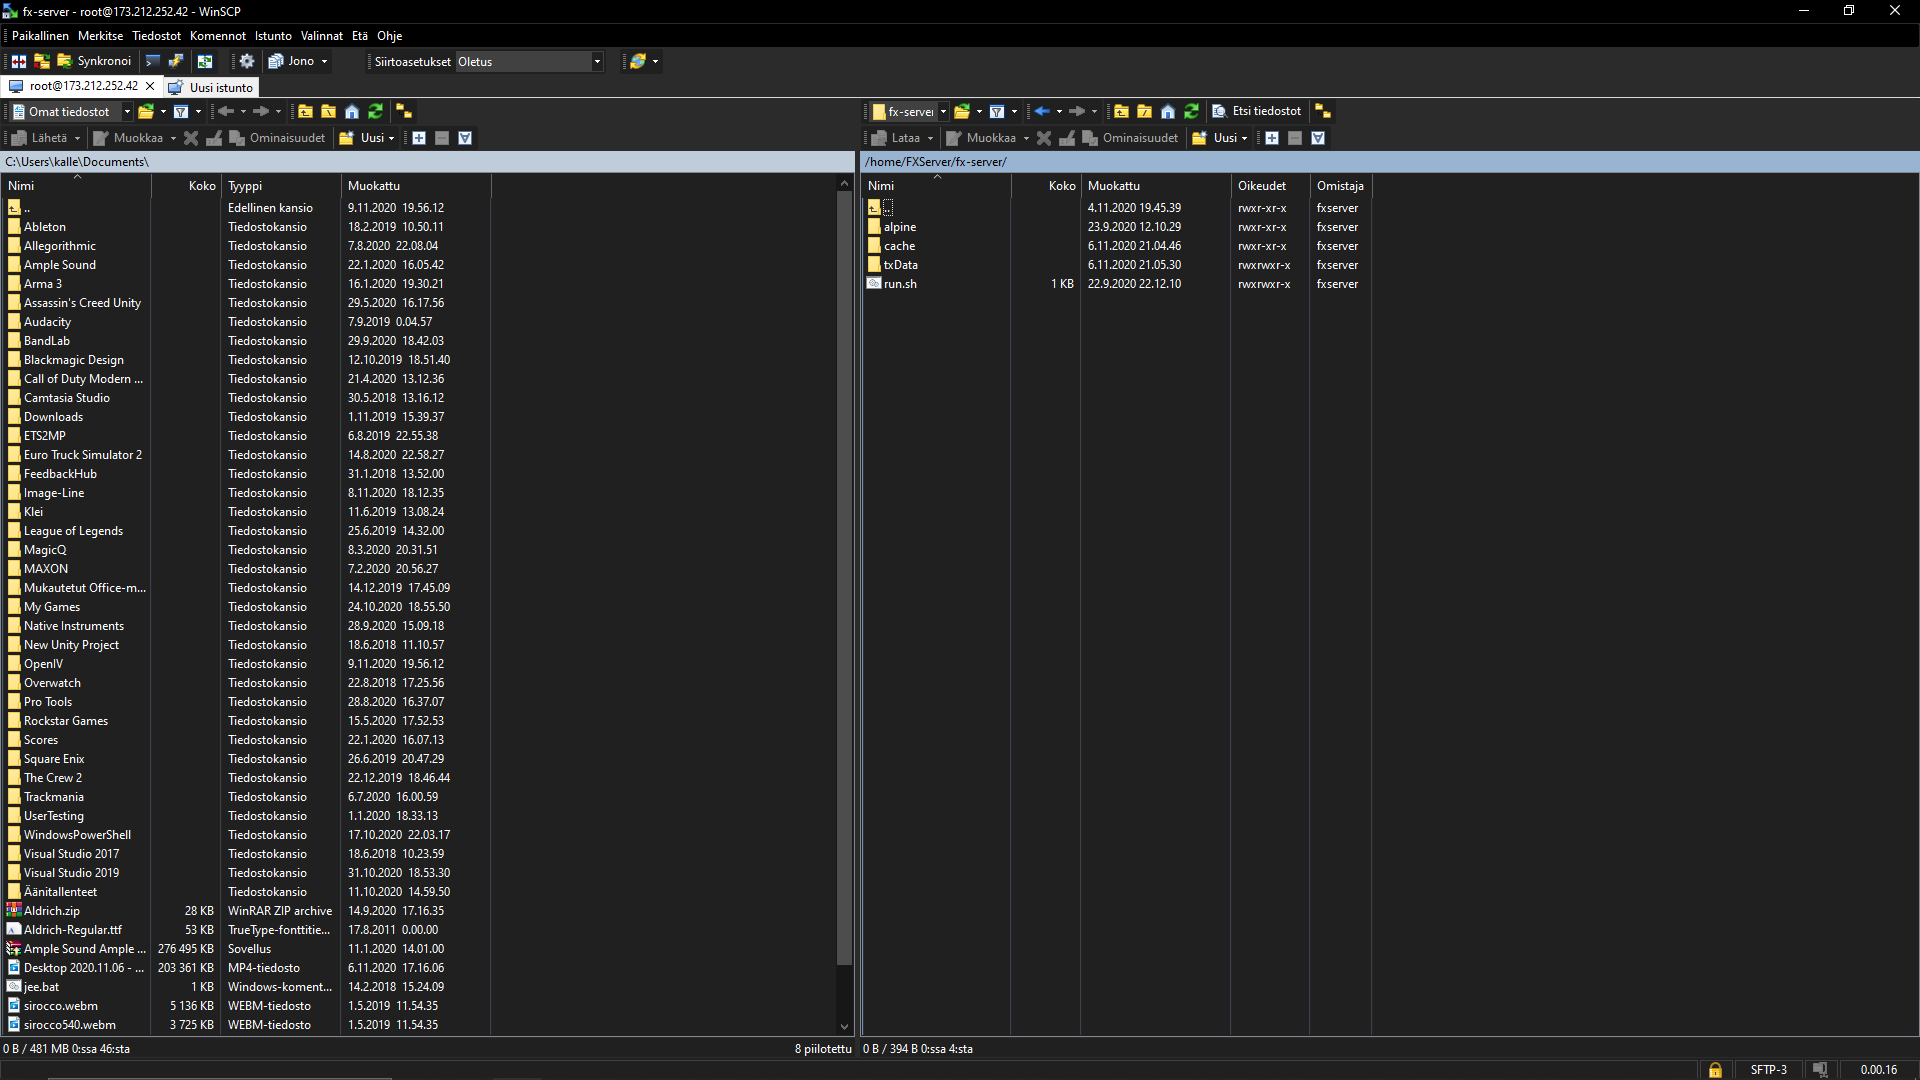Open the Oletus transfer settings dropdown
Screen dimensions: 1920x1080
(597, 61)
